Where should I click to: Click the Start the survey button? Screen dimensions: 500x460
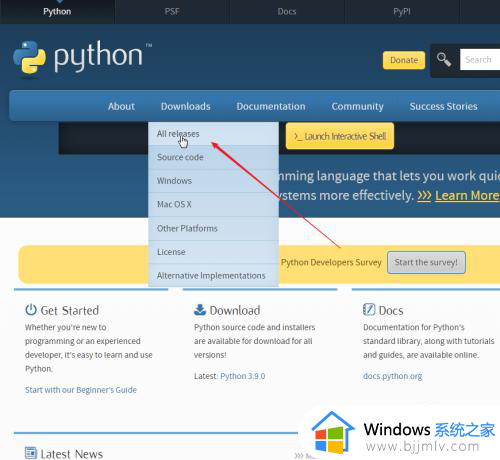(426, 262)
